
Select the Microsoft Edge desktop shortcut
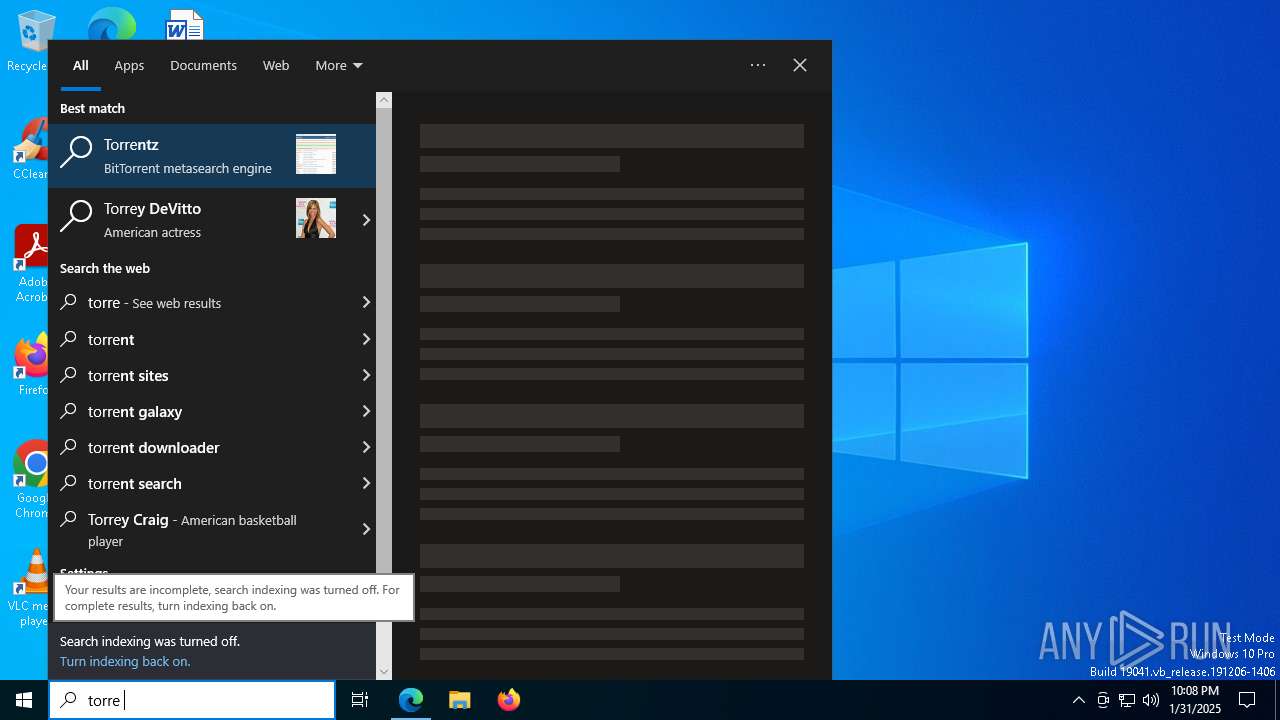pos(111,24)
